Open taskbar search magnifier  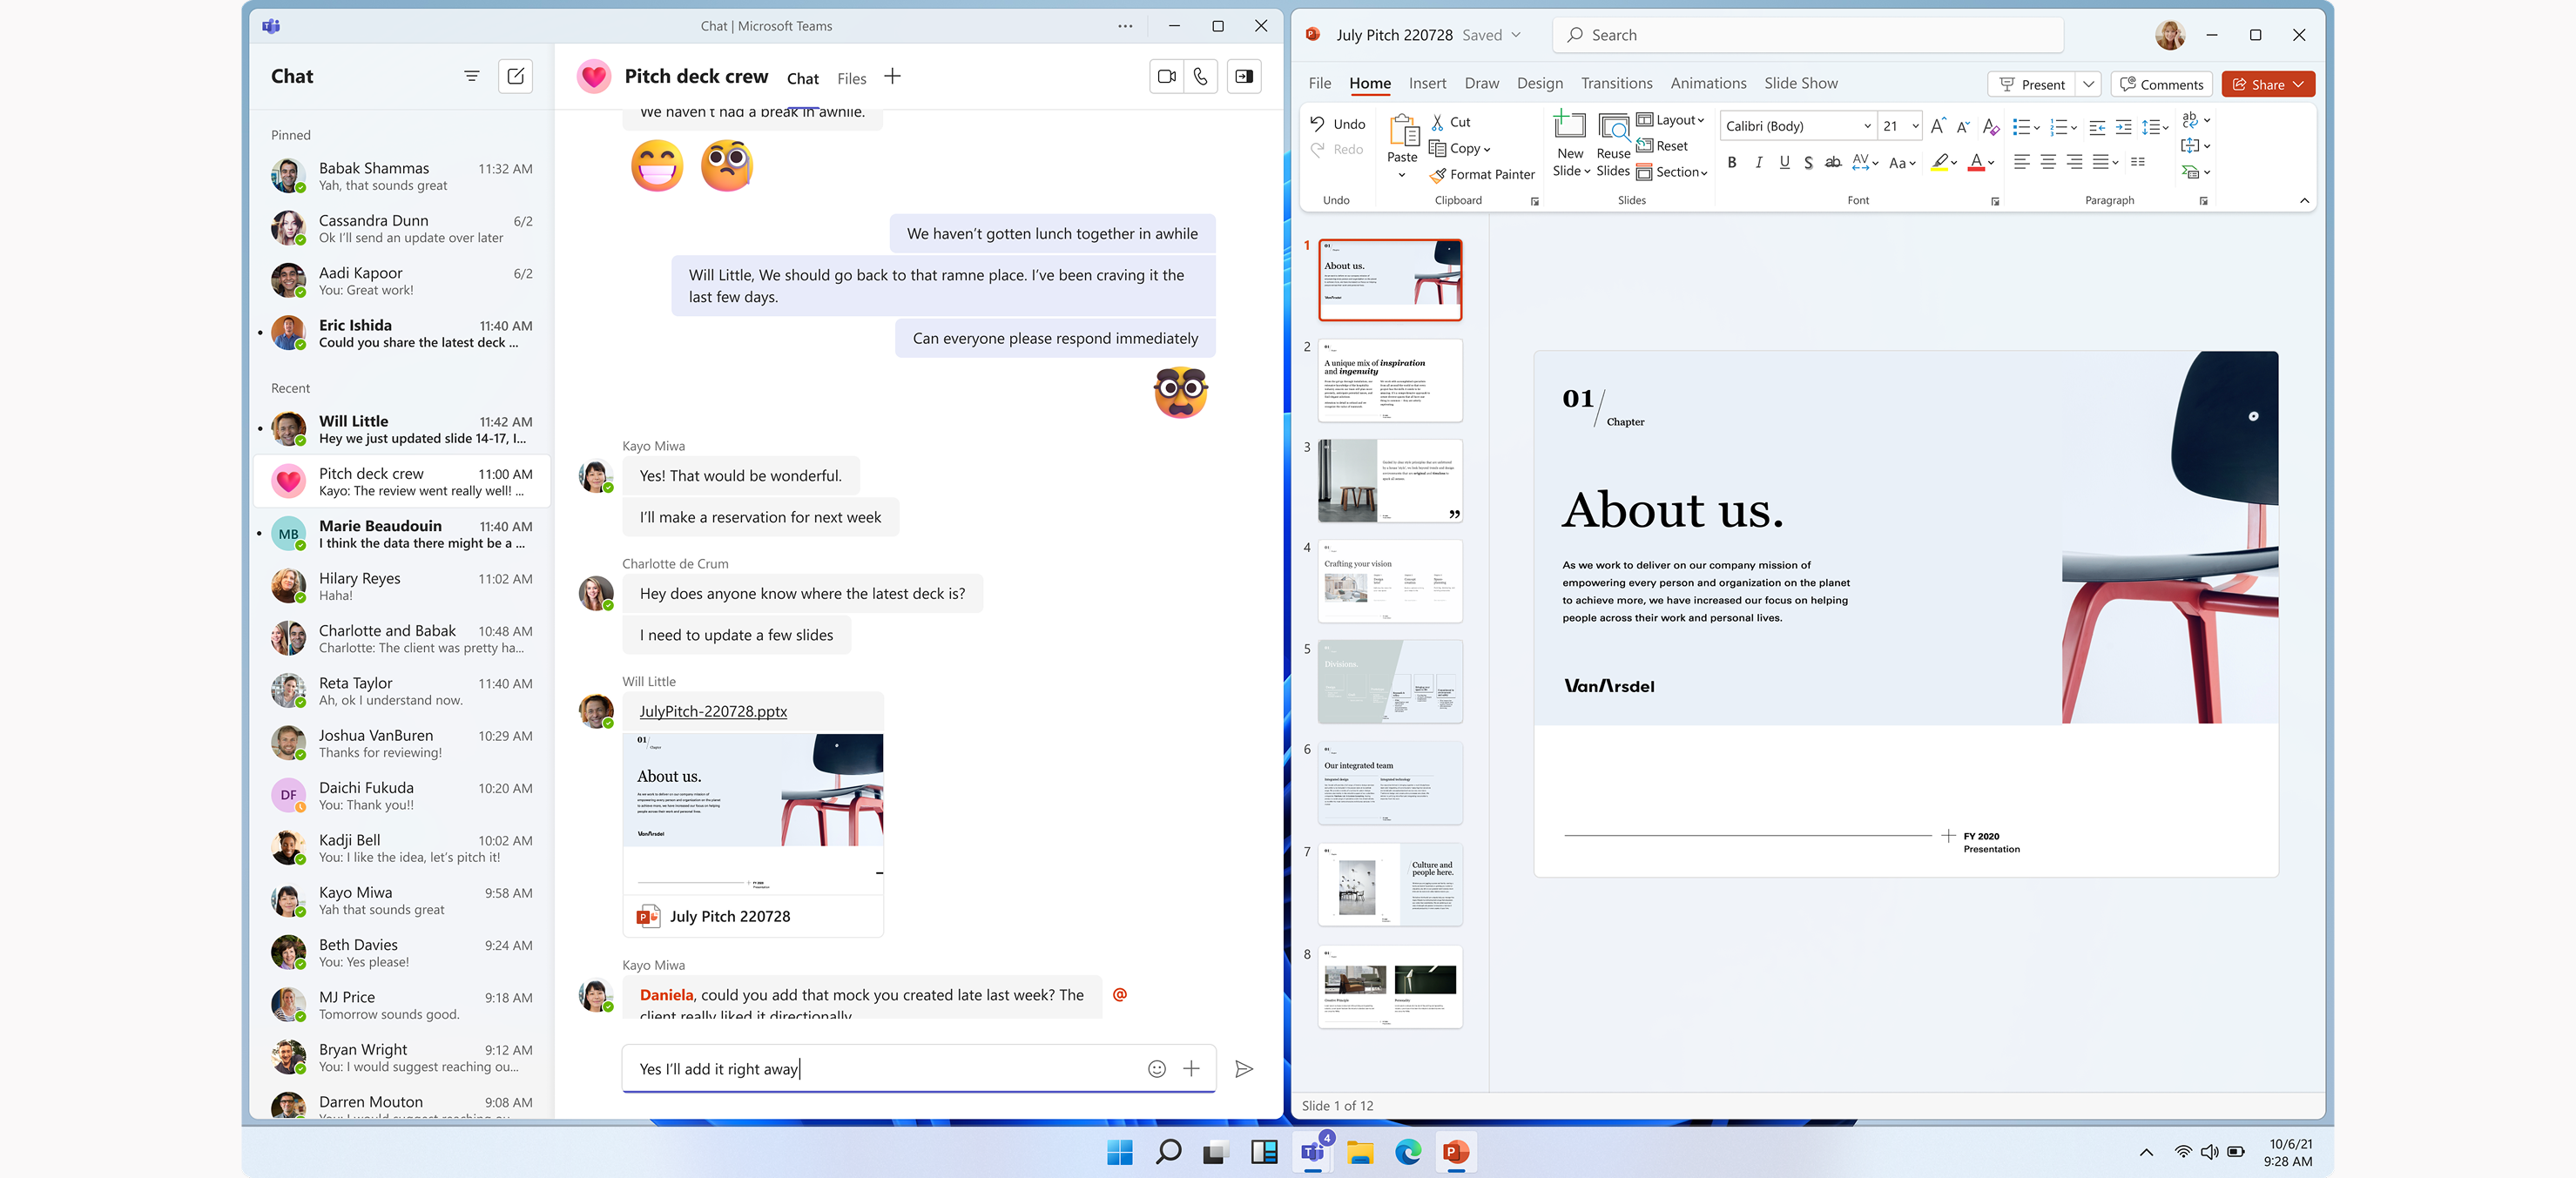1168,1152
